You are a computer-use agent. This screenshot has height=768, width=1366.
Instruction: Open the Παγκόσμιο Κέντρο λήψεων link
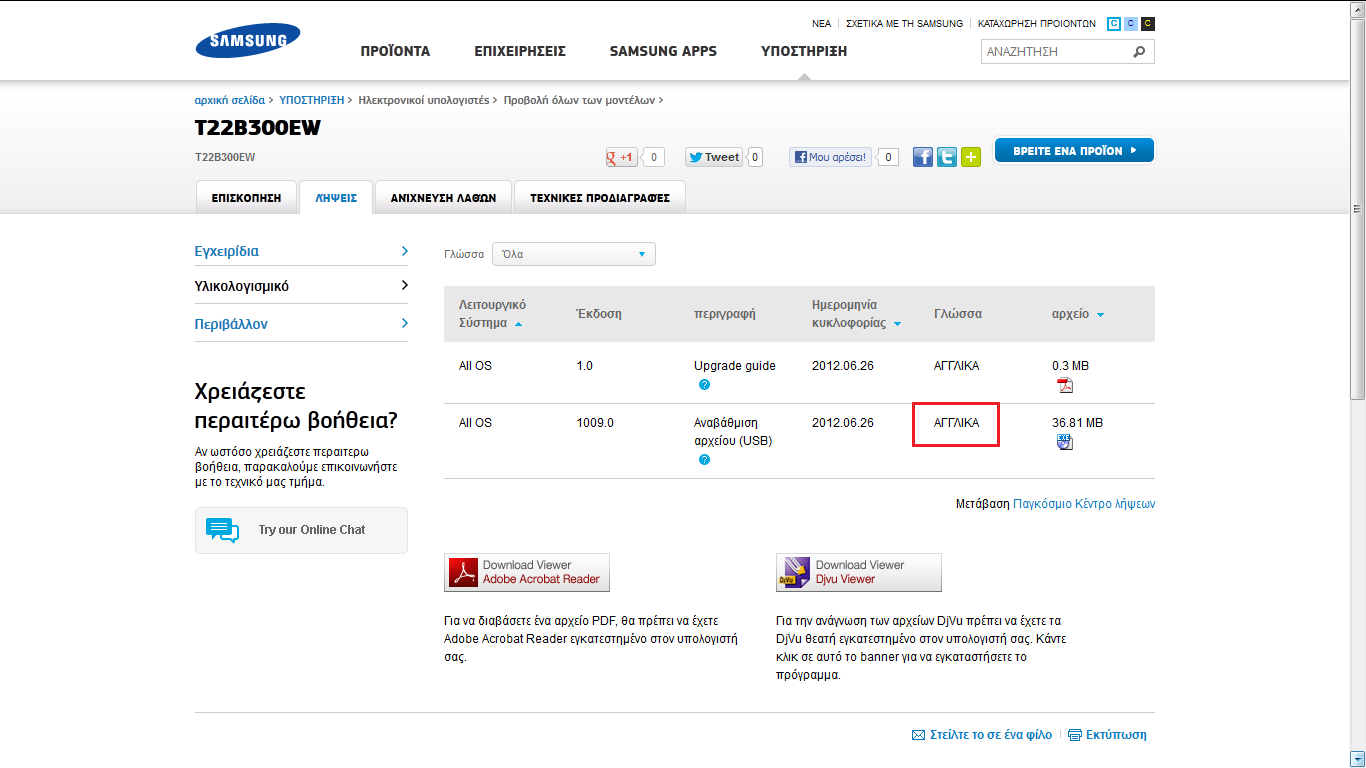click(x=1084, y=504)
